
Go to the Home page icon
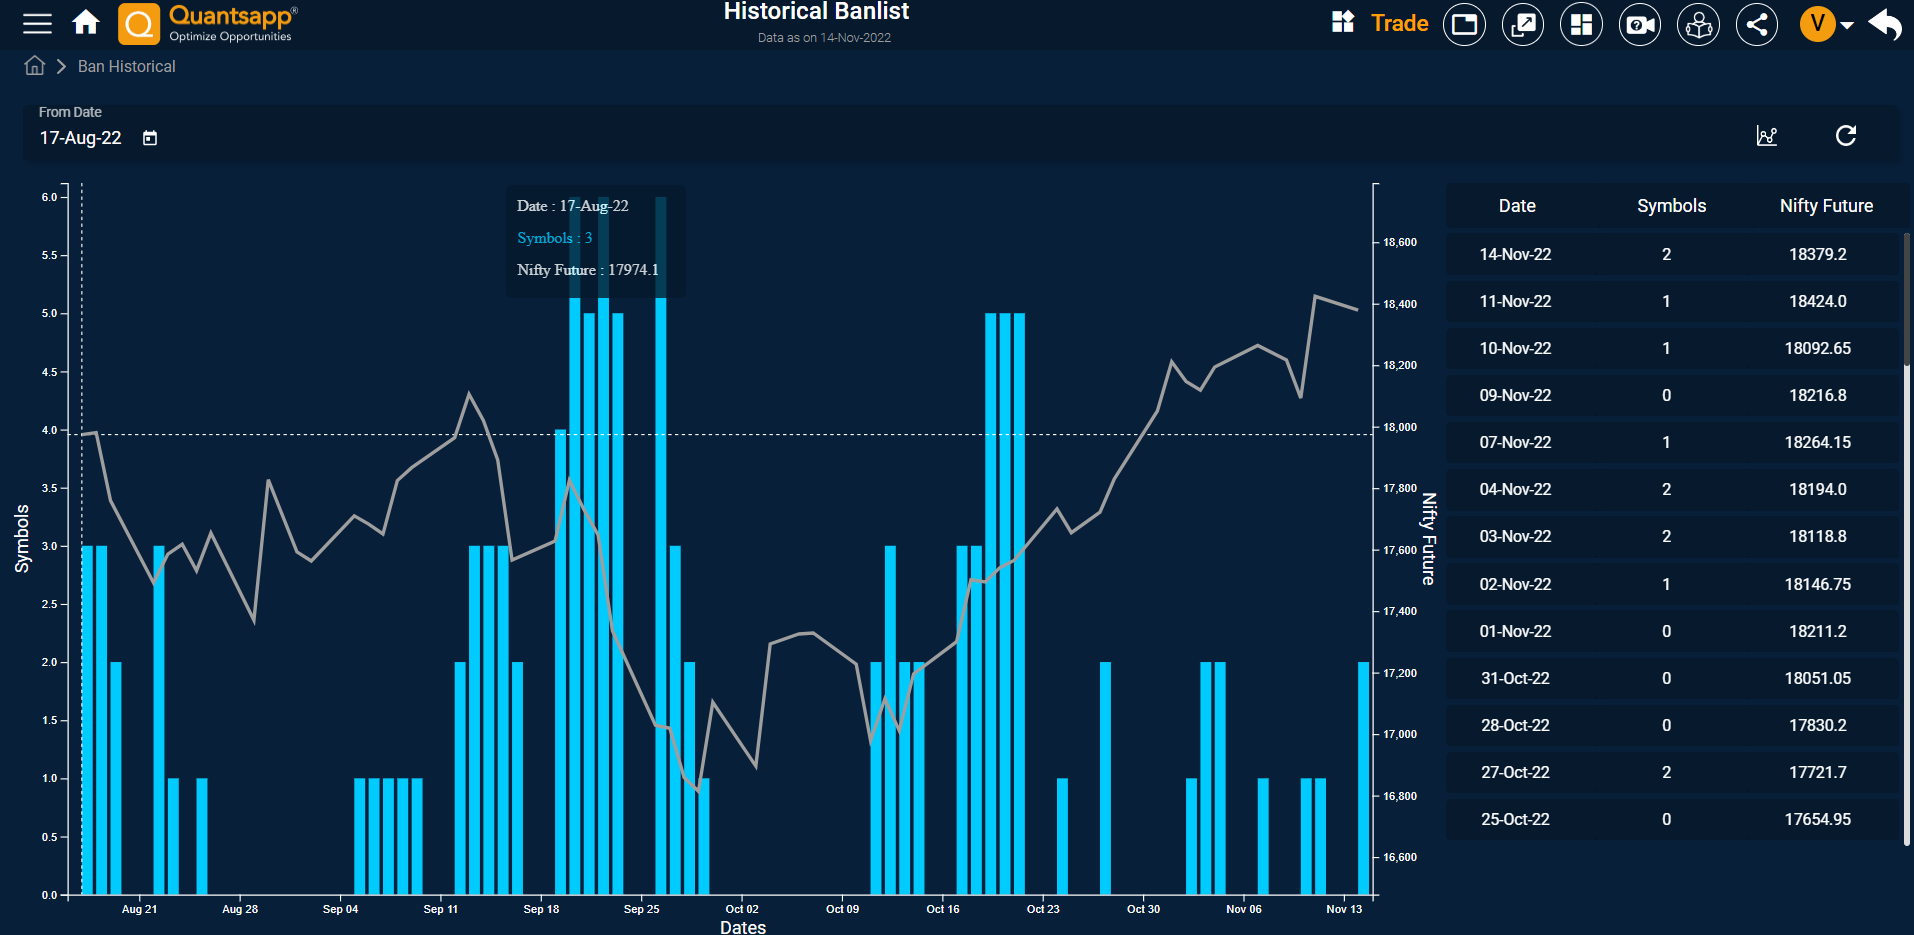point(86,23)
